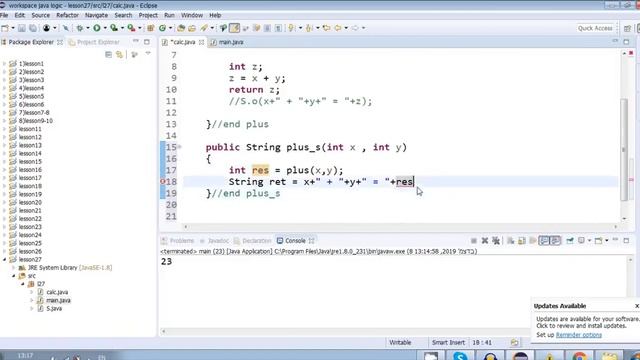Click the Terminate square icon in Console
This screenshot has height=360, width=640.
pyautogui.click(x=474, y=241)
